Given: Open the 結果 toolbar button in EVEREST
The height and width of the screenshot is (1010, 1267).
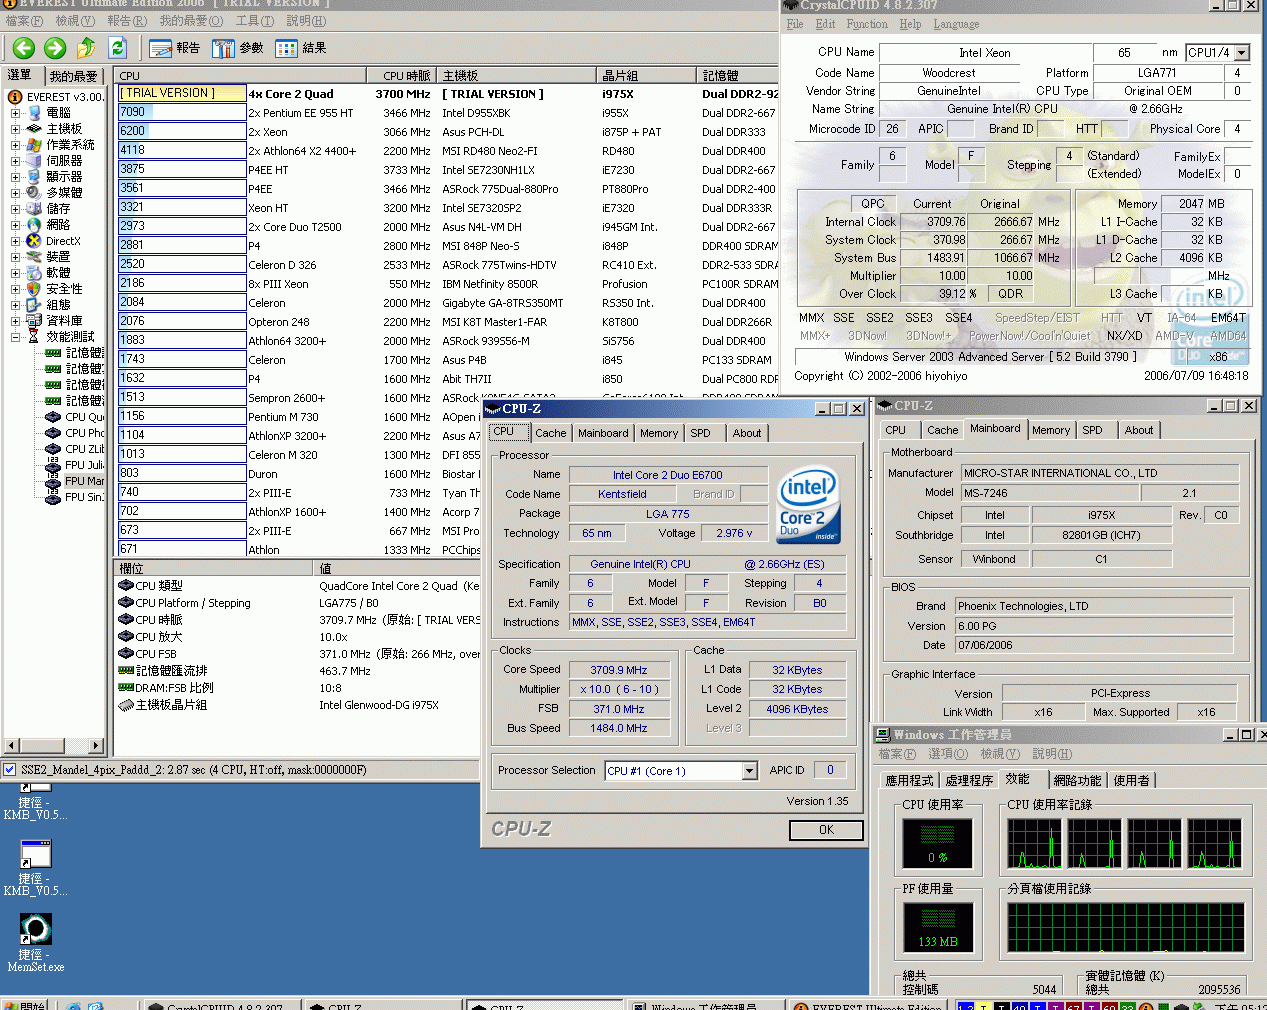Looking at the screenshot, I should pos(300,48).
